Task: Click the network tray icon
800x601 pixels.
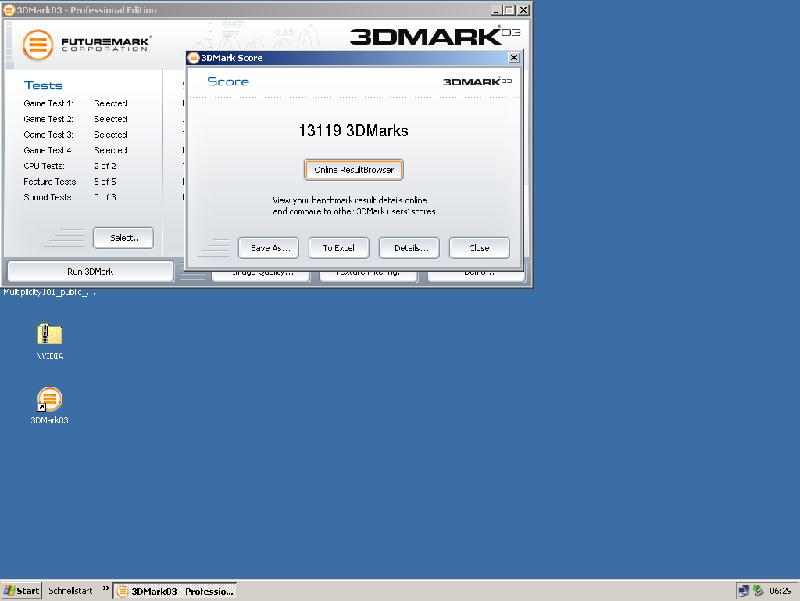Action: tap(743, 591)
